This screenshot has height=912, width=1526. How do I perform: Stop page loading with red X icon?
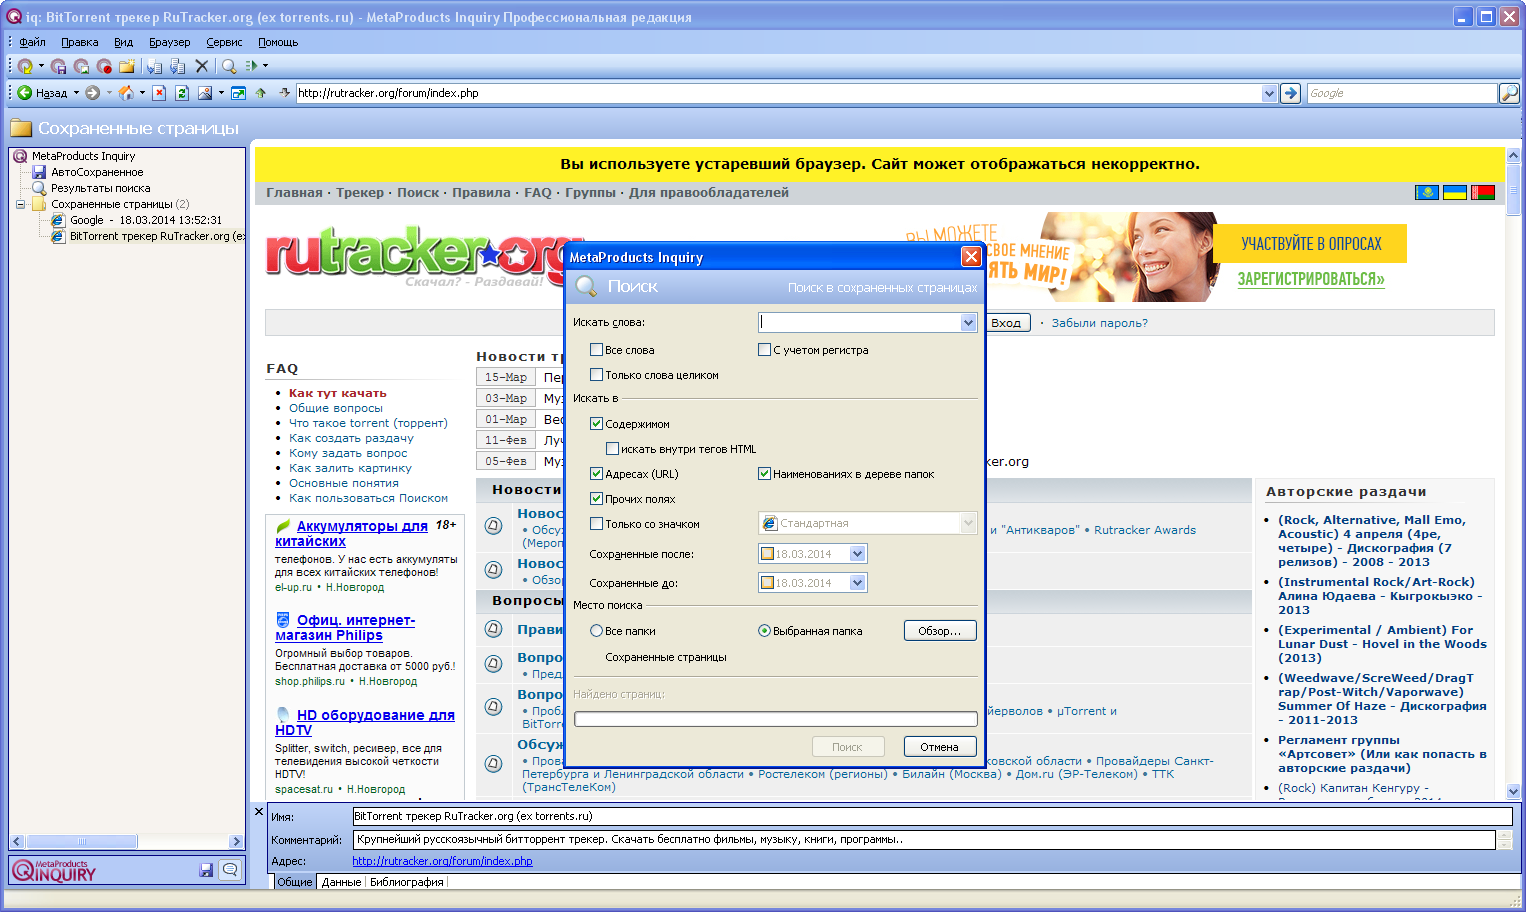pos(159,93)
